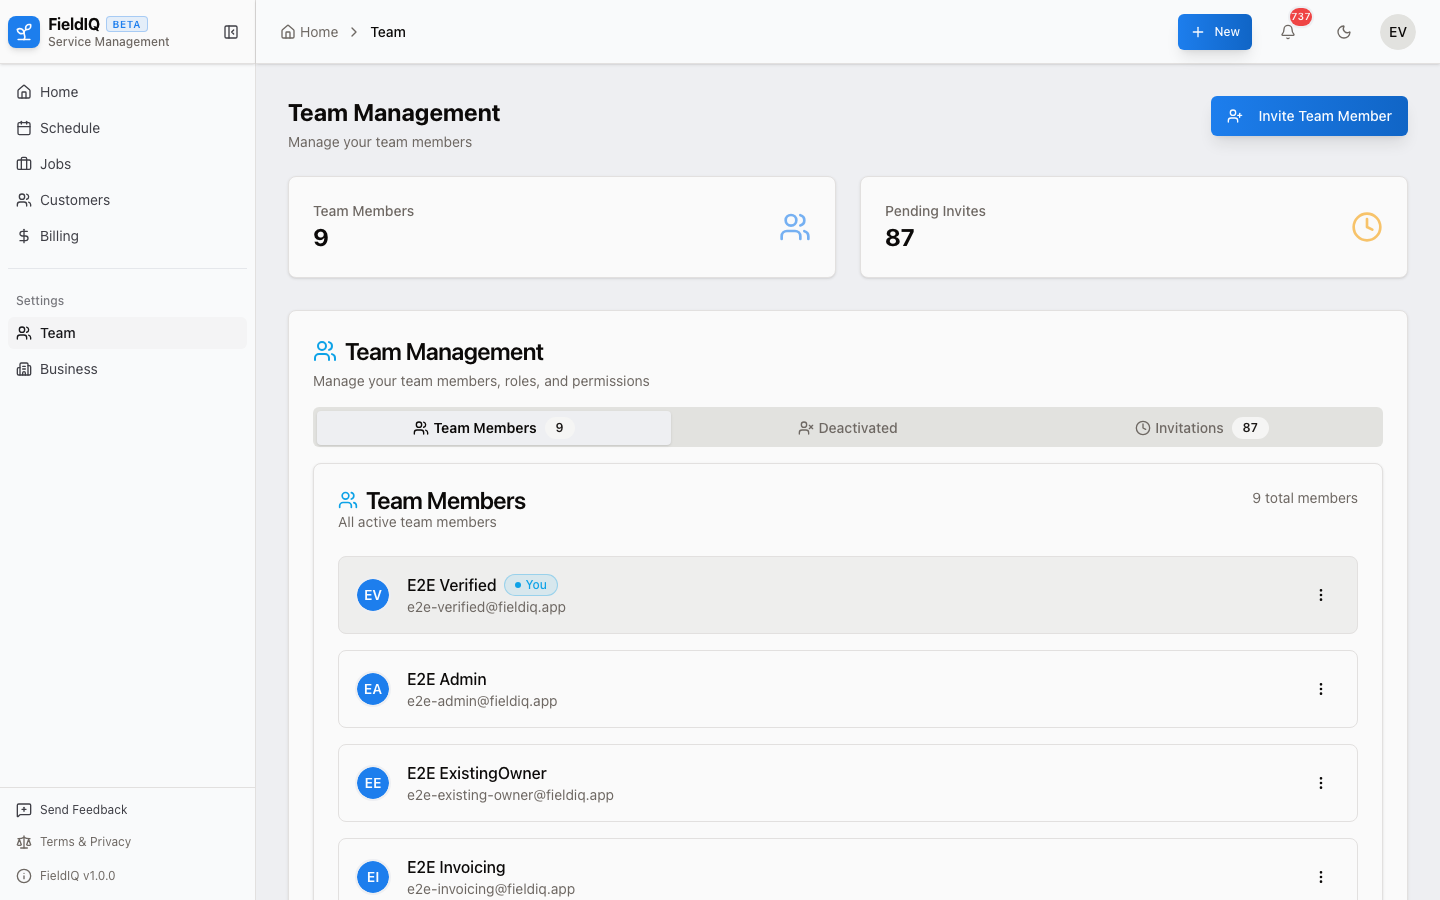Switch to the Deactivated tab

coord(848,427)
